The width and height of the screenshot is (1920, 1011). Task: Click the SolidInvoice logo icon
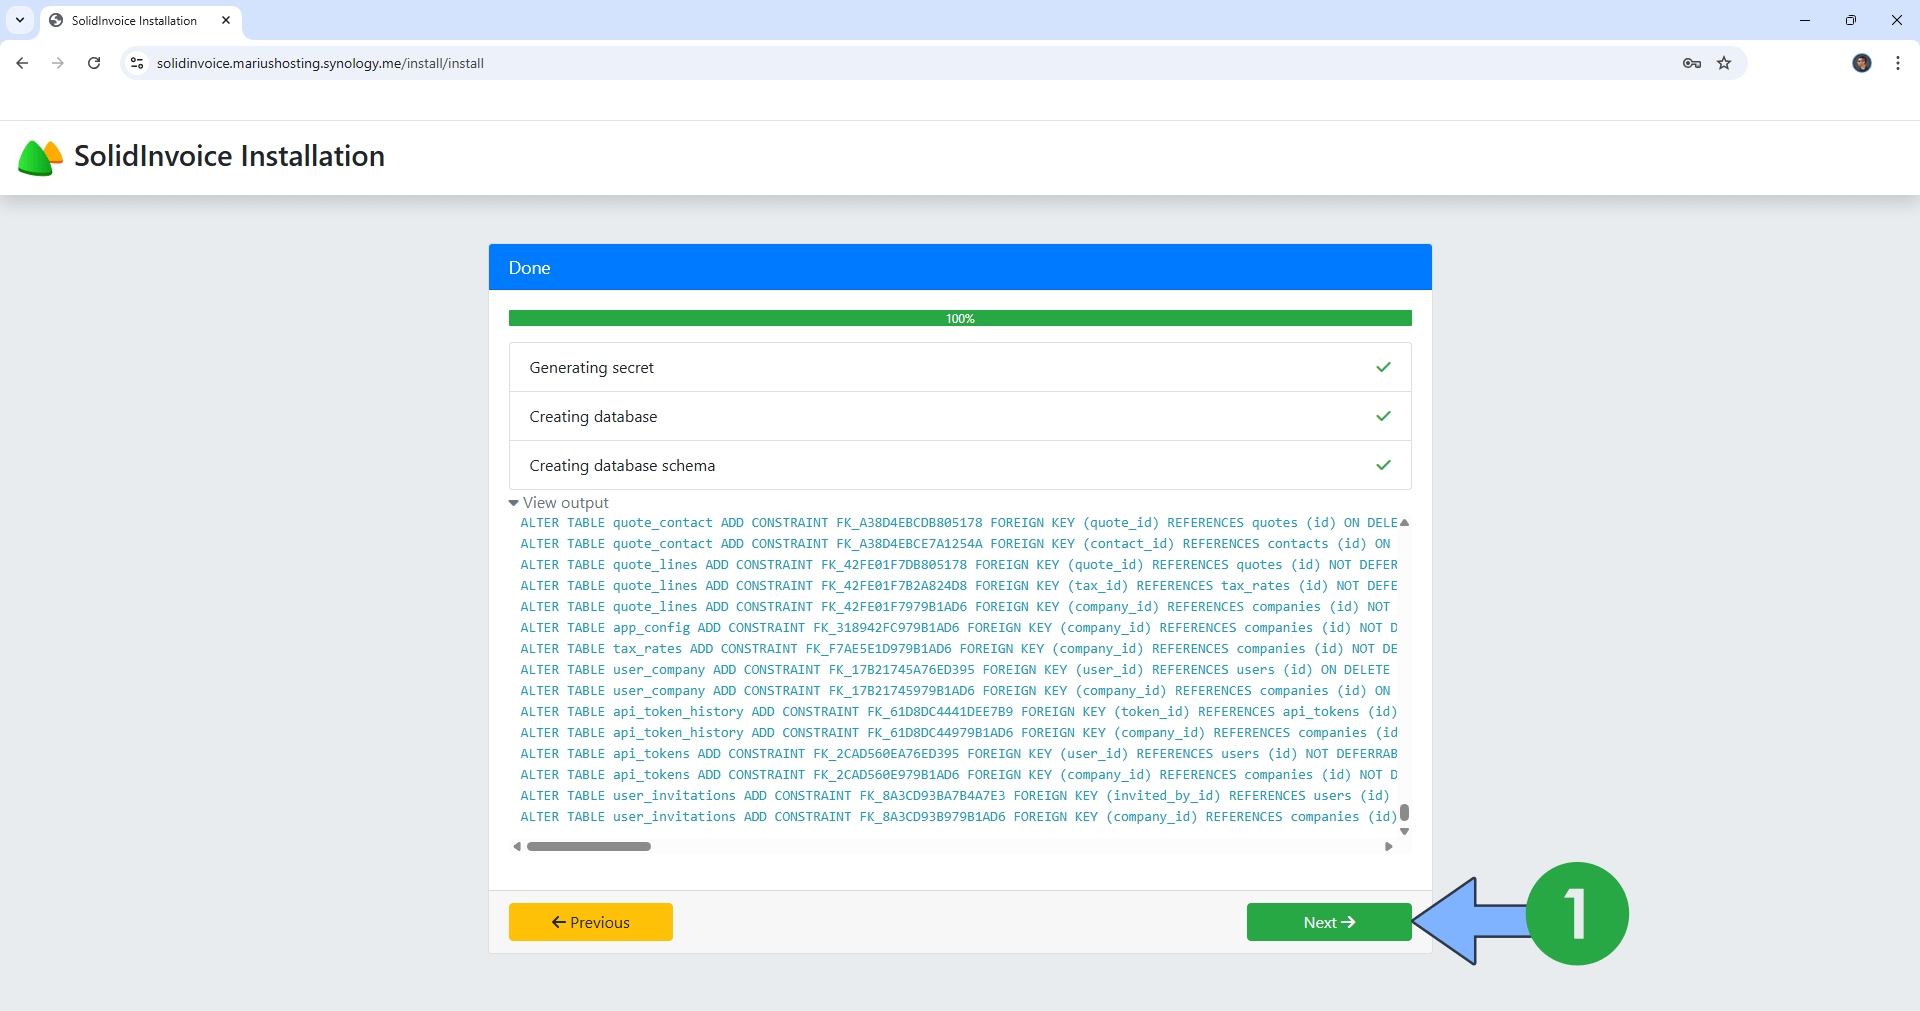click(40, 157)
